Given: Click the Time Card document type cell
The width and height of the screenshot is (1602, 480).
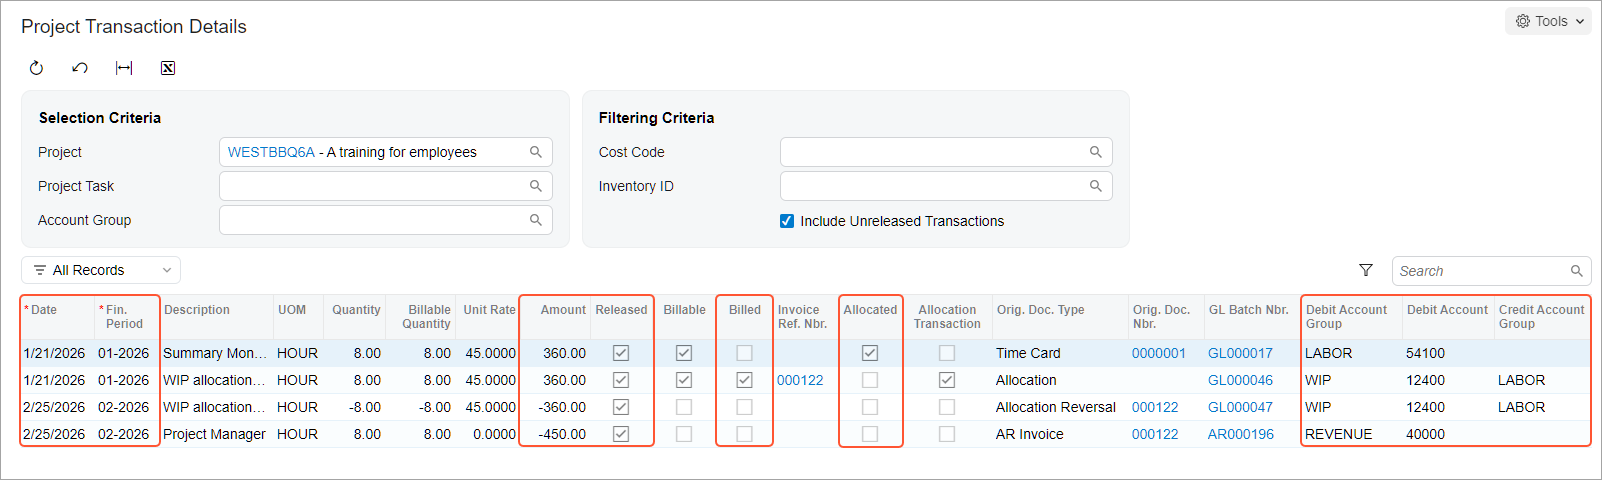Looking at the screenshot, I should coord(1059,353).
